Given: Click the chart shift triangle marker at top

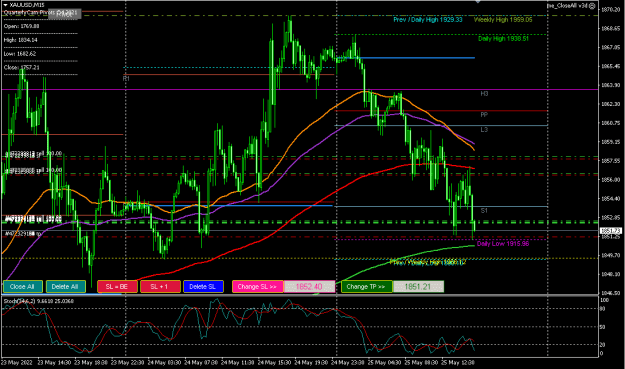Looking at the screenshot, I should point(478,2).
